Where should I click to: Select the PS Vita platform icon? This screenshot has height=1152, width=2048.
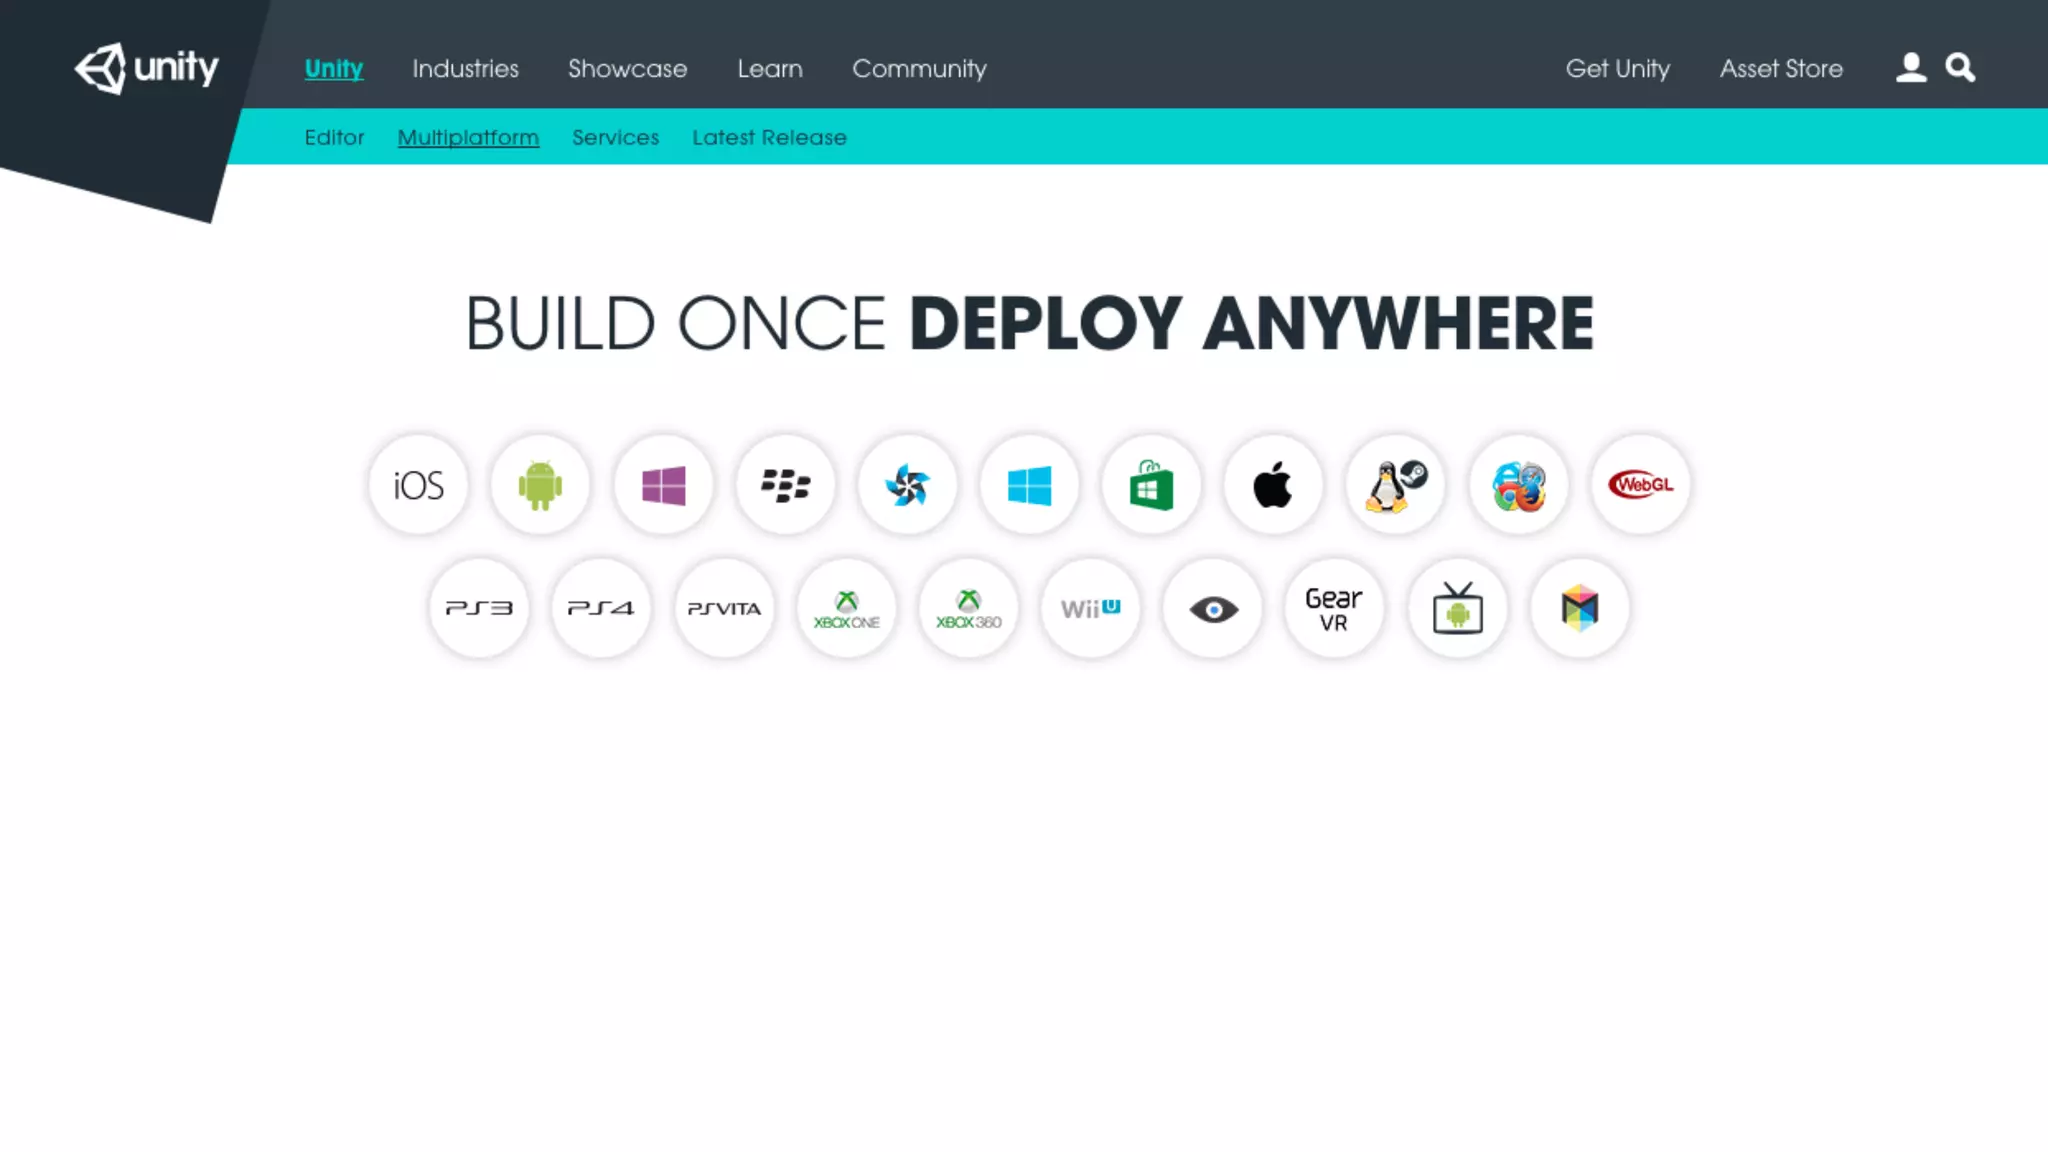[724, 608]
